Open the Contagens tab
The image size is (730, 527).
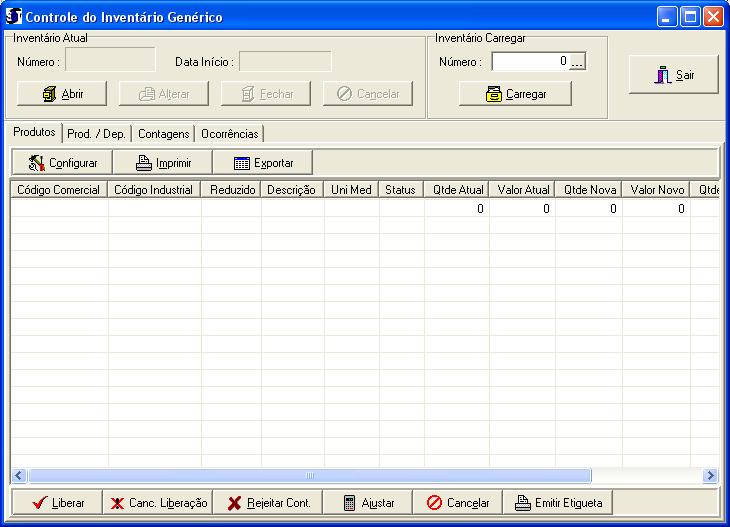pos(163,134)
